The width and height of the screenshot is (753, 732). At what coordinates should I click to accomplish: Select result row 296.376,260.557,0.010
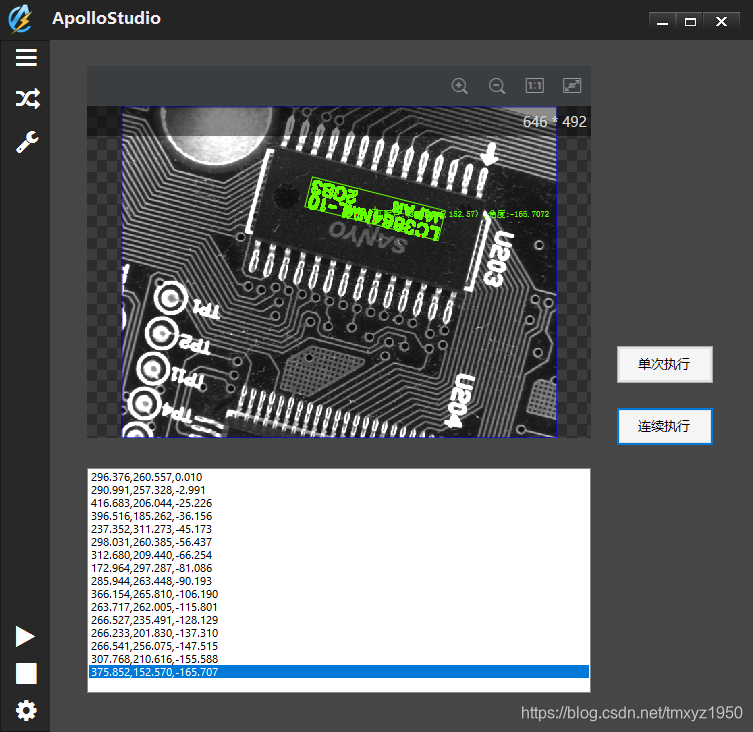click(339, 477)
